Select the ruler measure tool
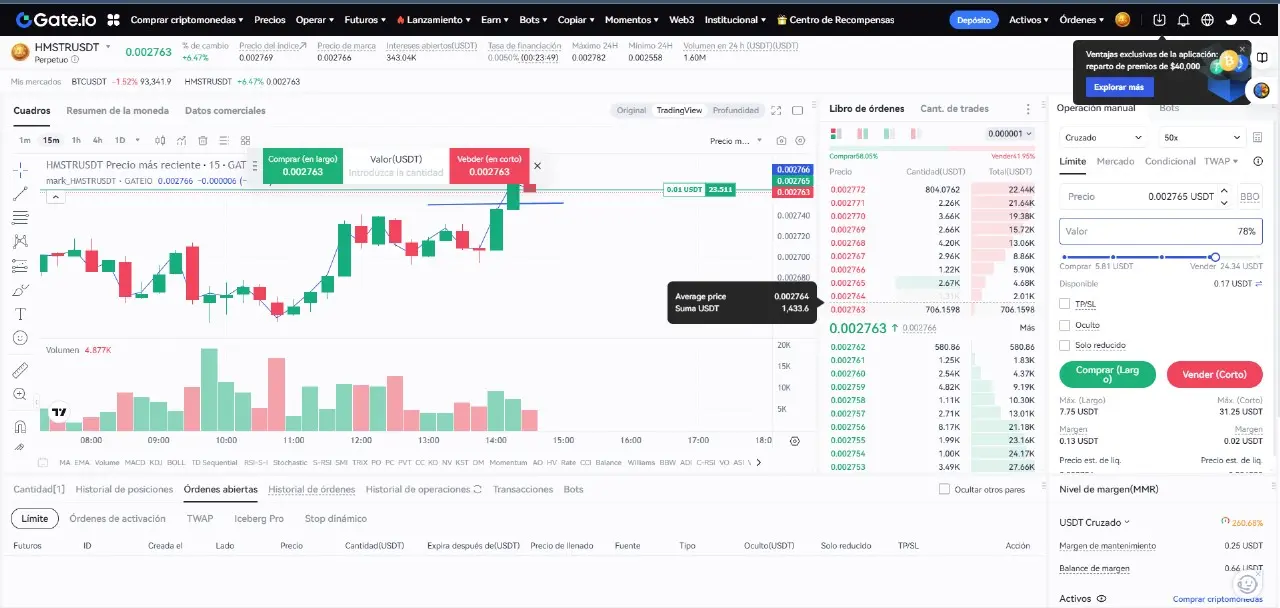 [x=20, y=370]
